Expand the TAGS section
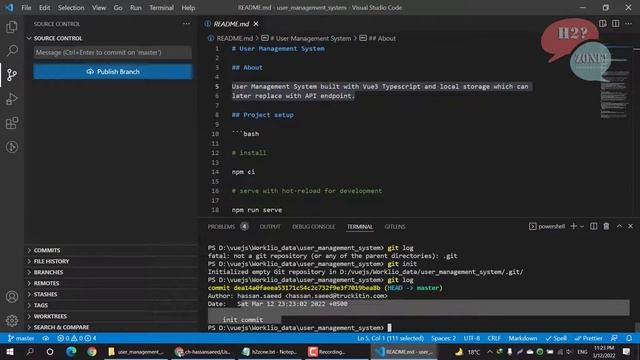This screenshot has height=360, width=640. click(40, 305)
